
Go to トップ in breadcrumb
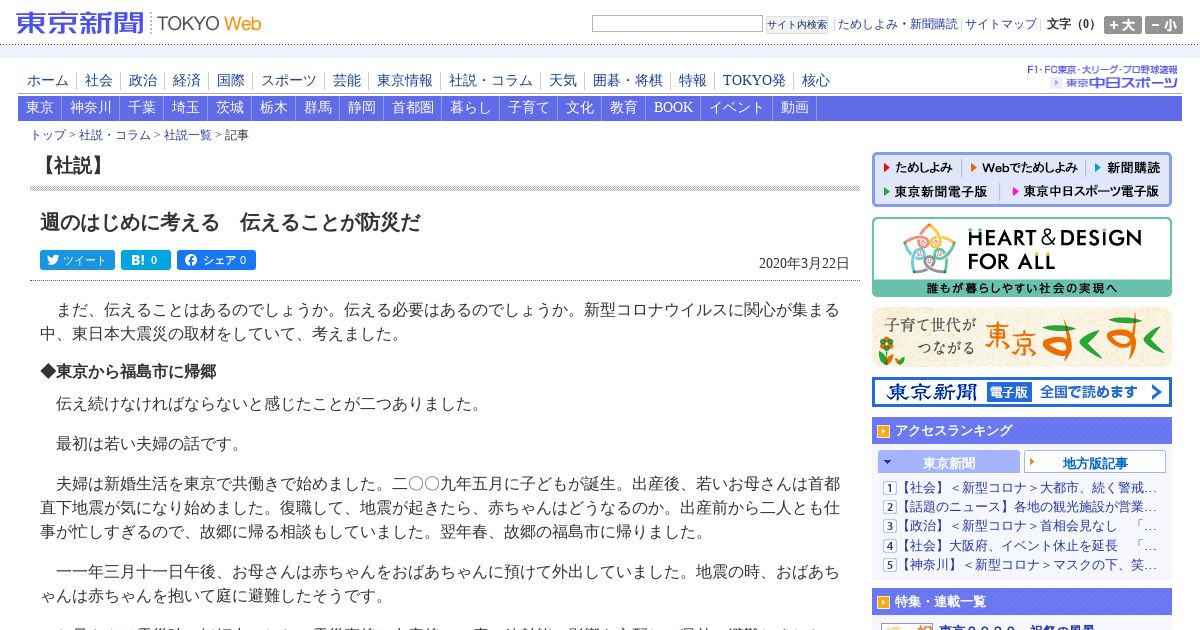[x=48, y=135]
